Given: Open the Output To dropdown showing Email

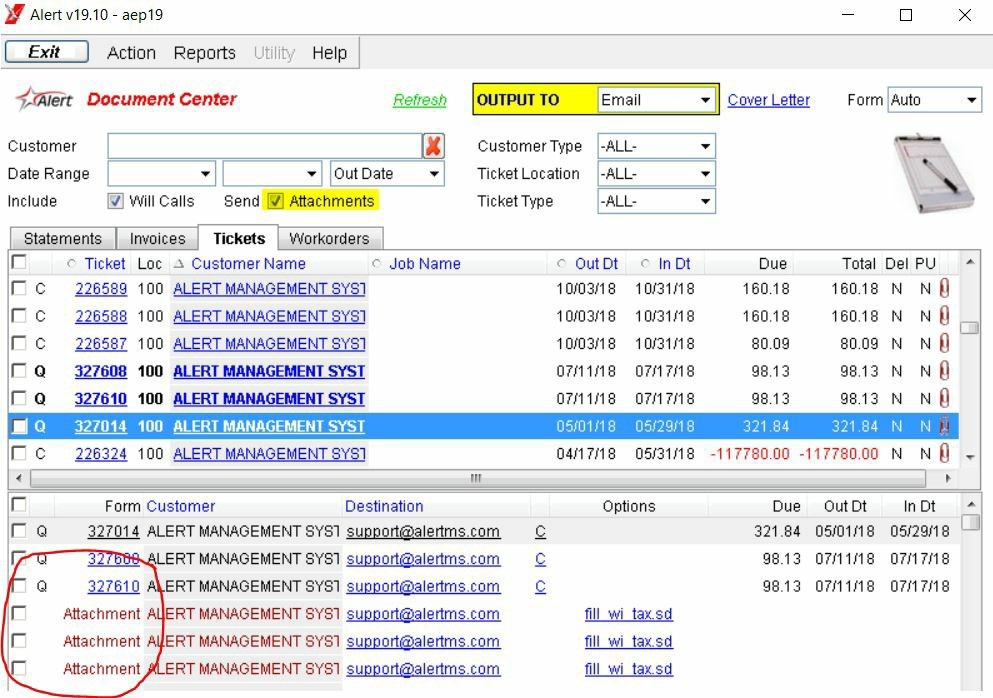Looking at the screenshot, I should [656, 100].
